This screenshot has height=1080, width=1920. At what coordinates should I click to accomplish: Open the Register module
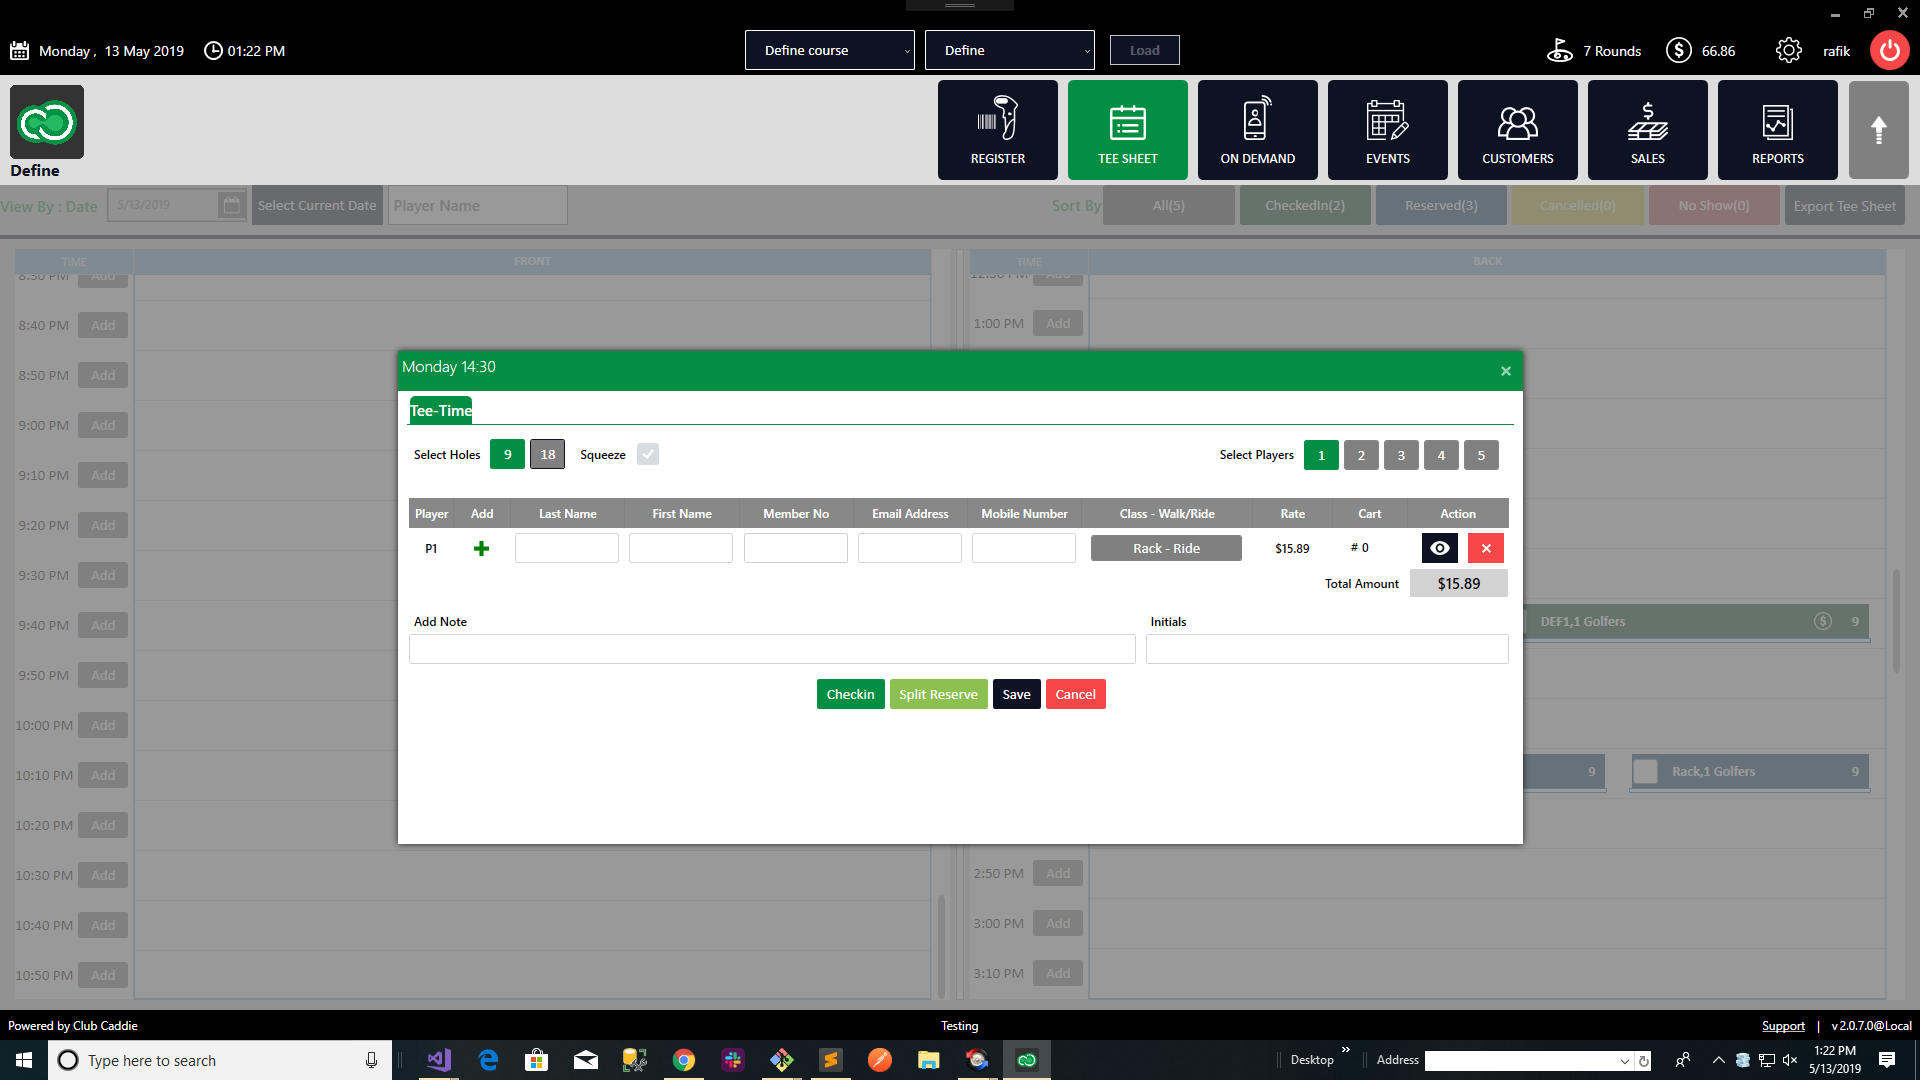997,130
